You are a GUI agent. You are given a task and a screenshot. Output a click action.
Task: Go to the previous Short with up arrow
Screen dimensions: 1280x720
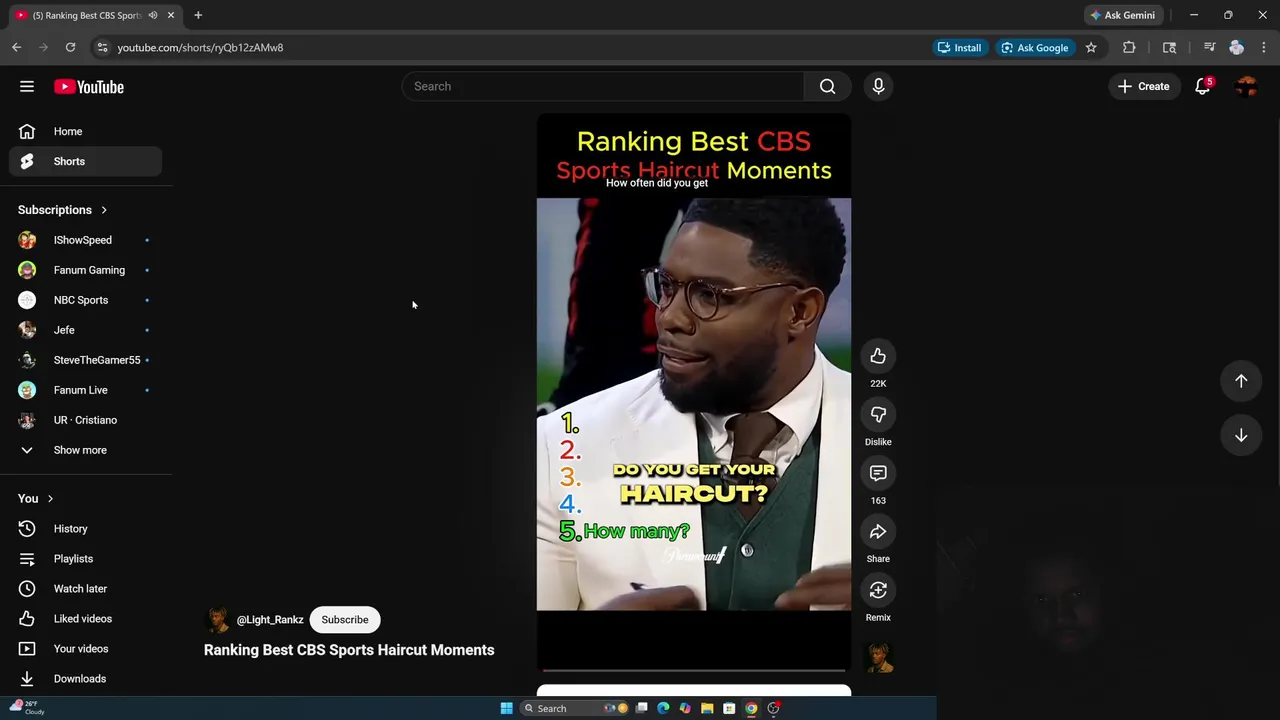coord(1241,381)
